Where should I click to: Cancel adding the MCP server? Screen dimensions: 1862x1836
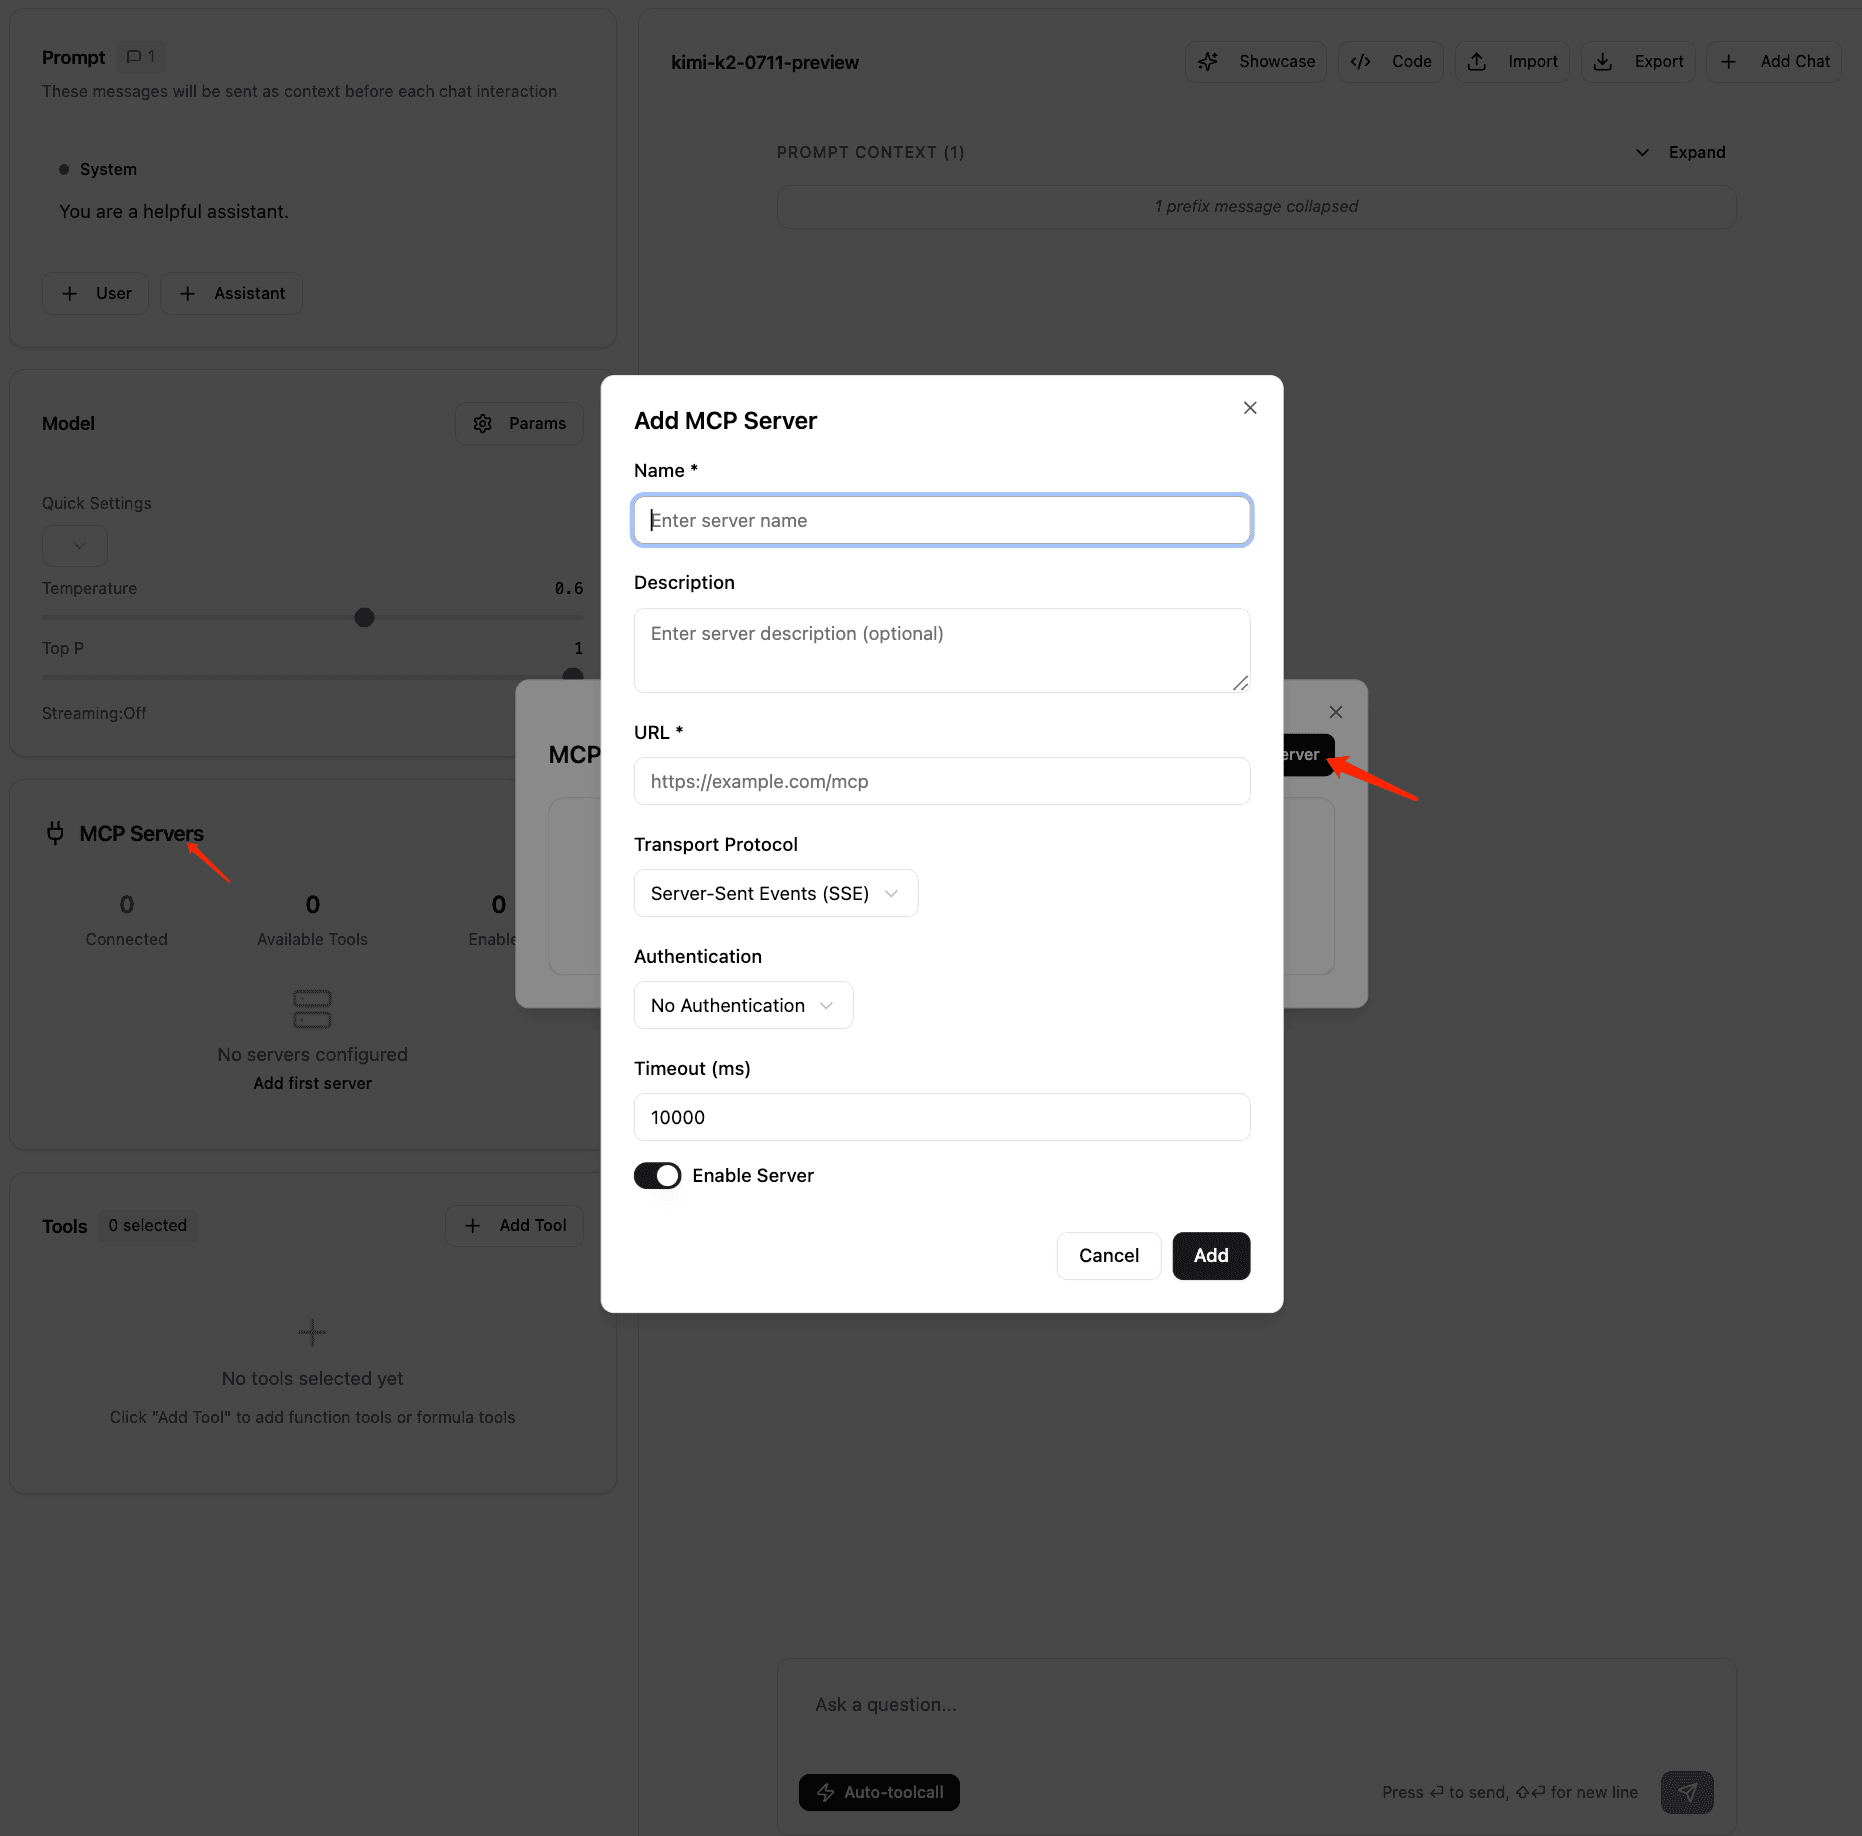tap(1108, 1256)
